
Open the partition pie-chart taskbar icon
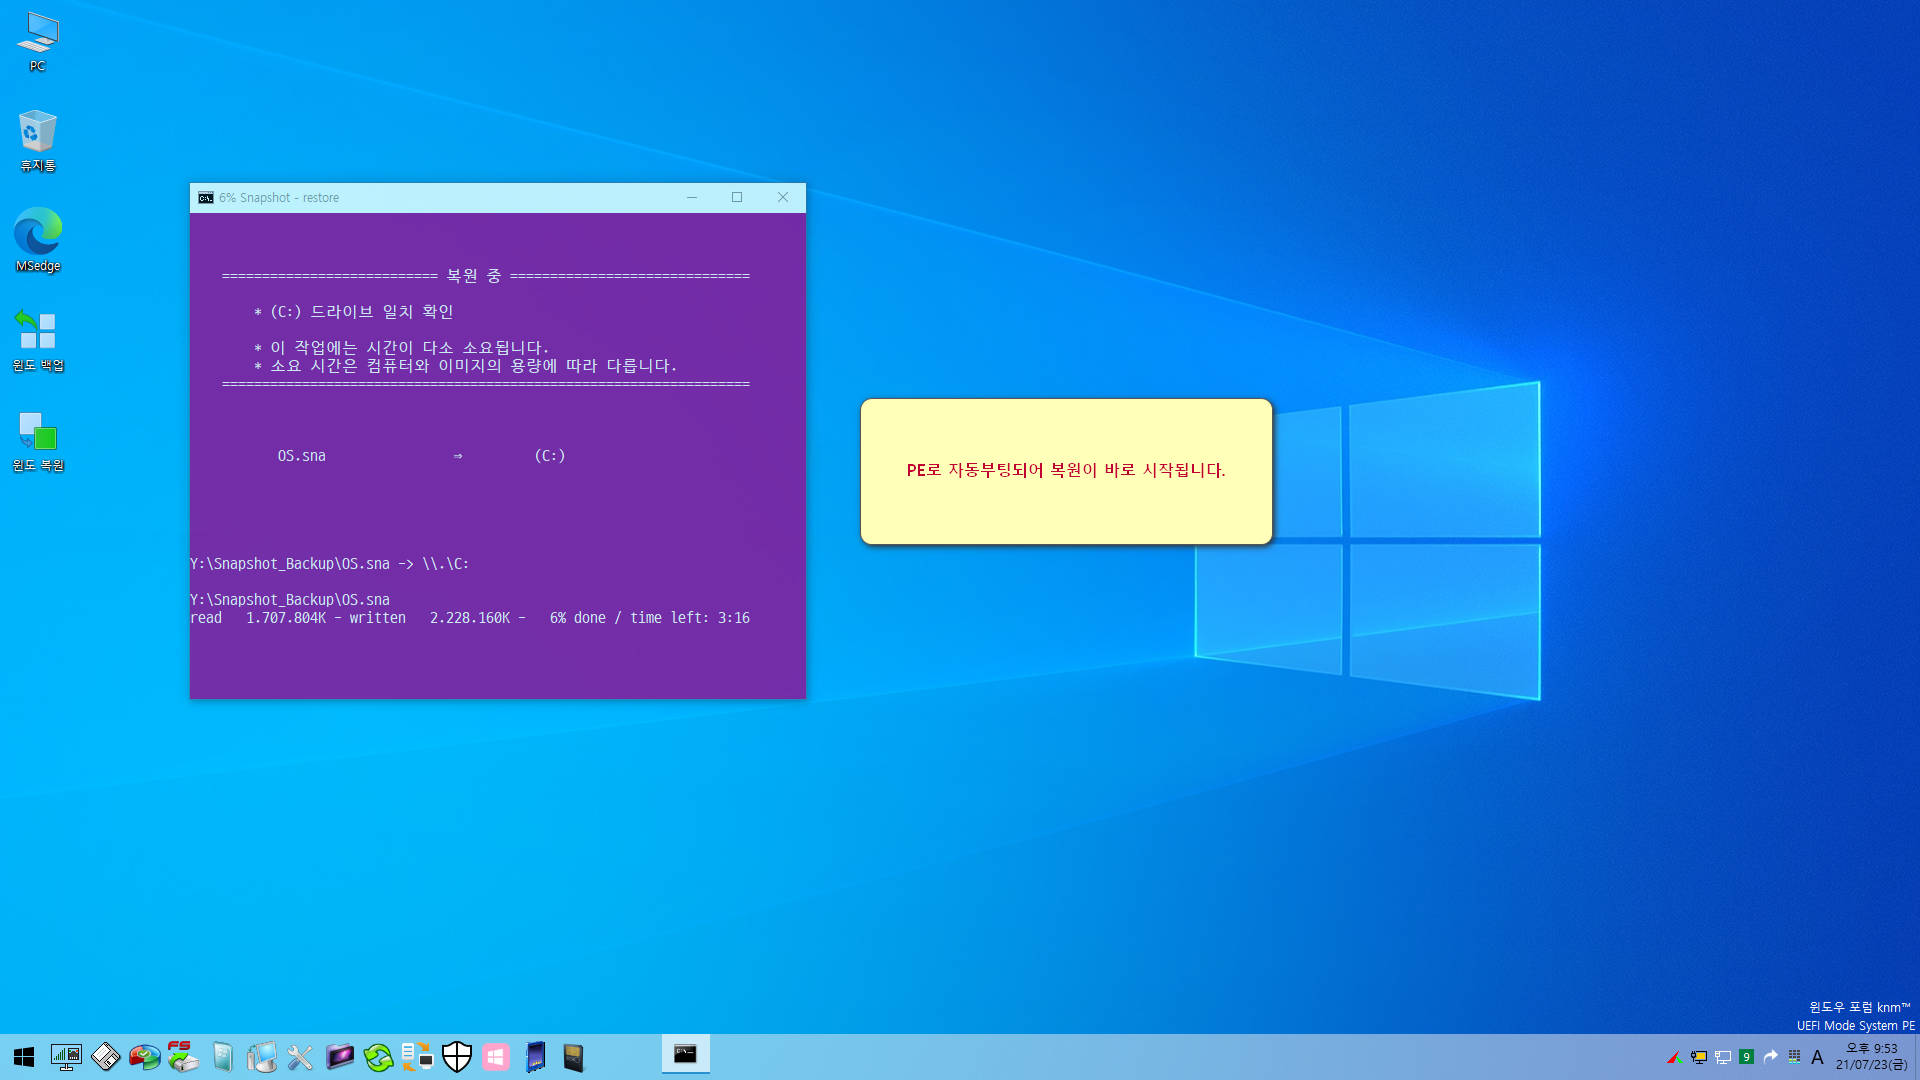144,1057
